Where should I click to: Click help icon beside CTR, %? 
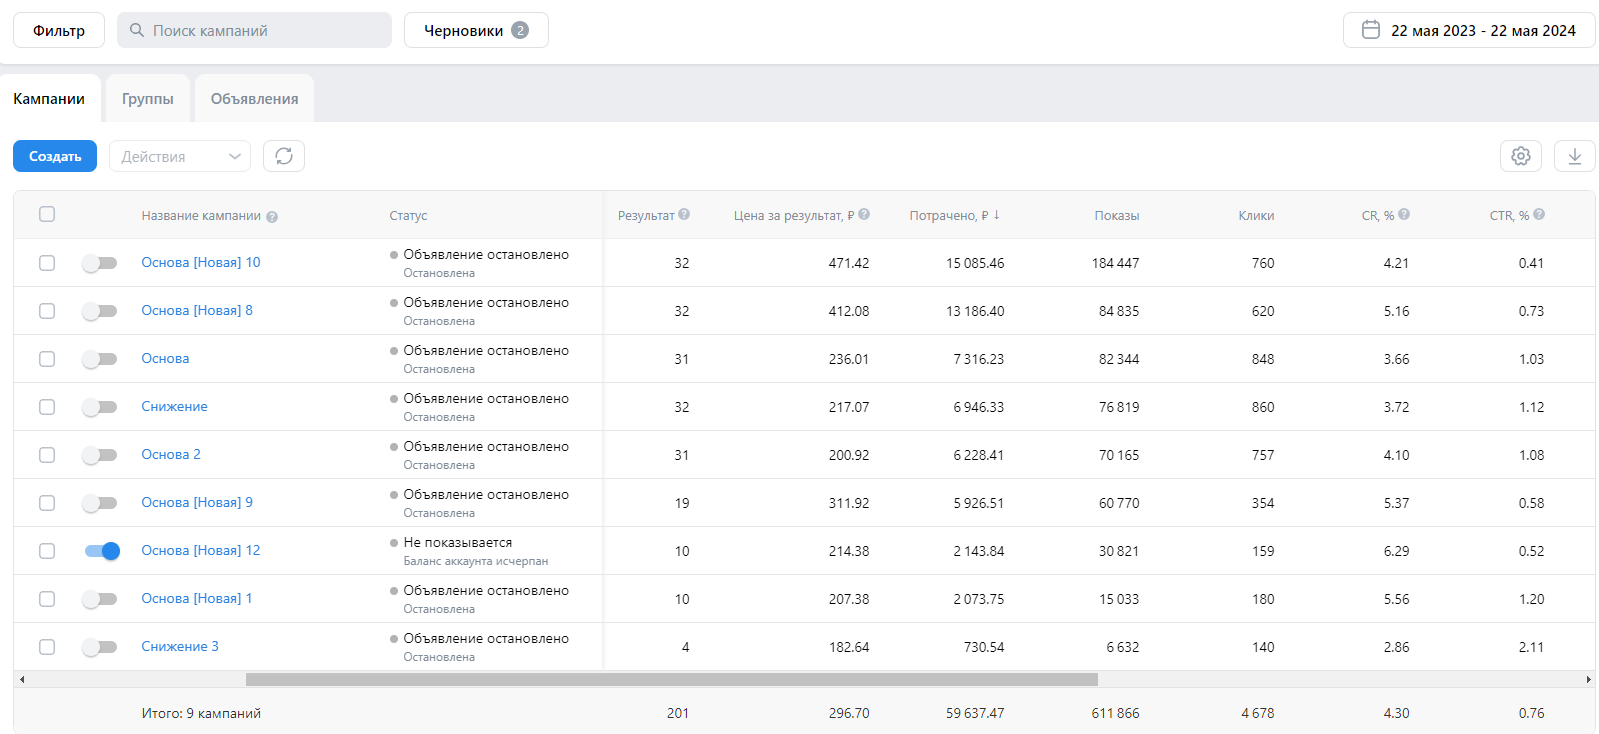click(1539, 214)
